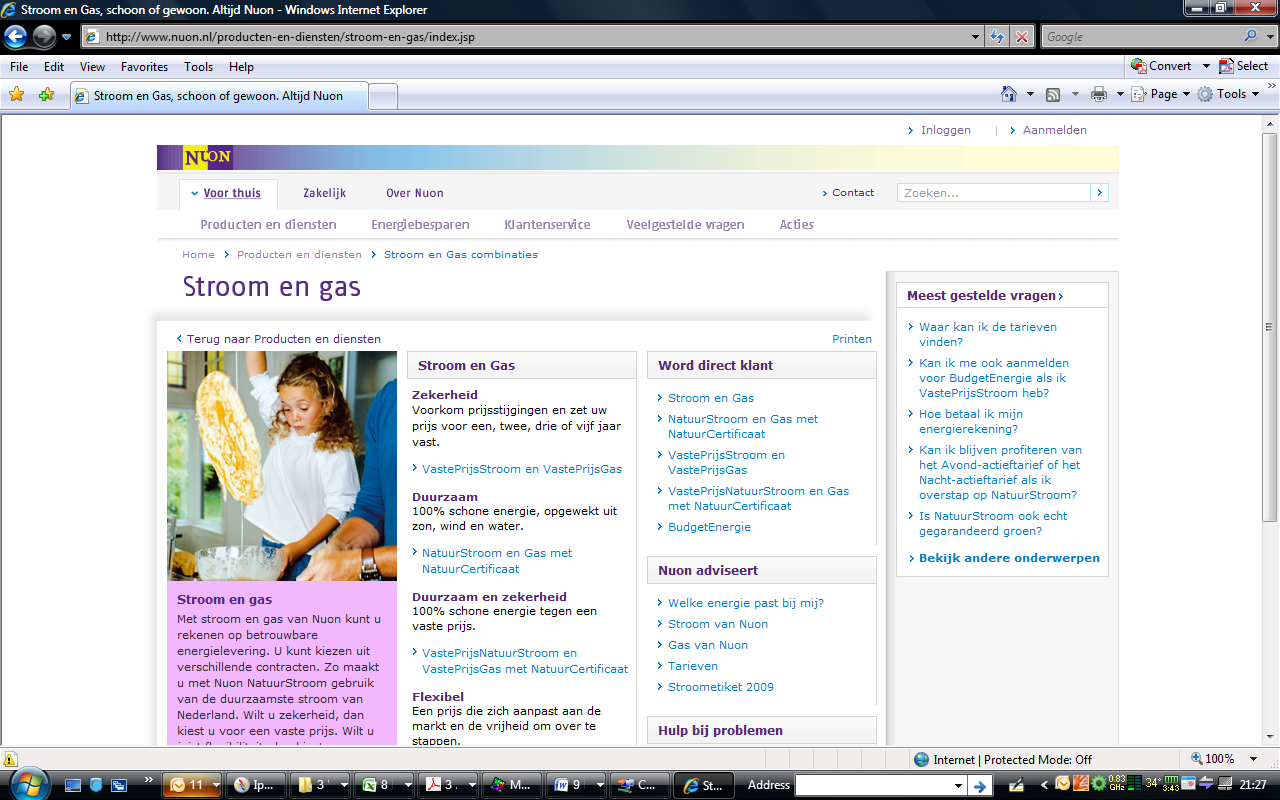The height and width of the screenshot is (800, 1280).
Task: Open the search provider dropdown arrow
Action: (x=1269, y=36)
